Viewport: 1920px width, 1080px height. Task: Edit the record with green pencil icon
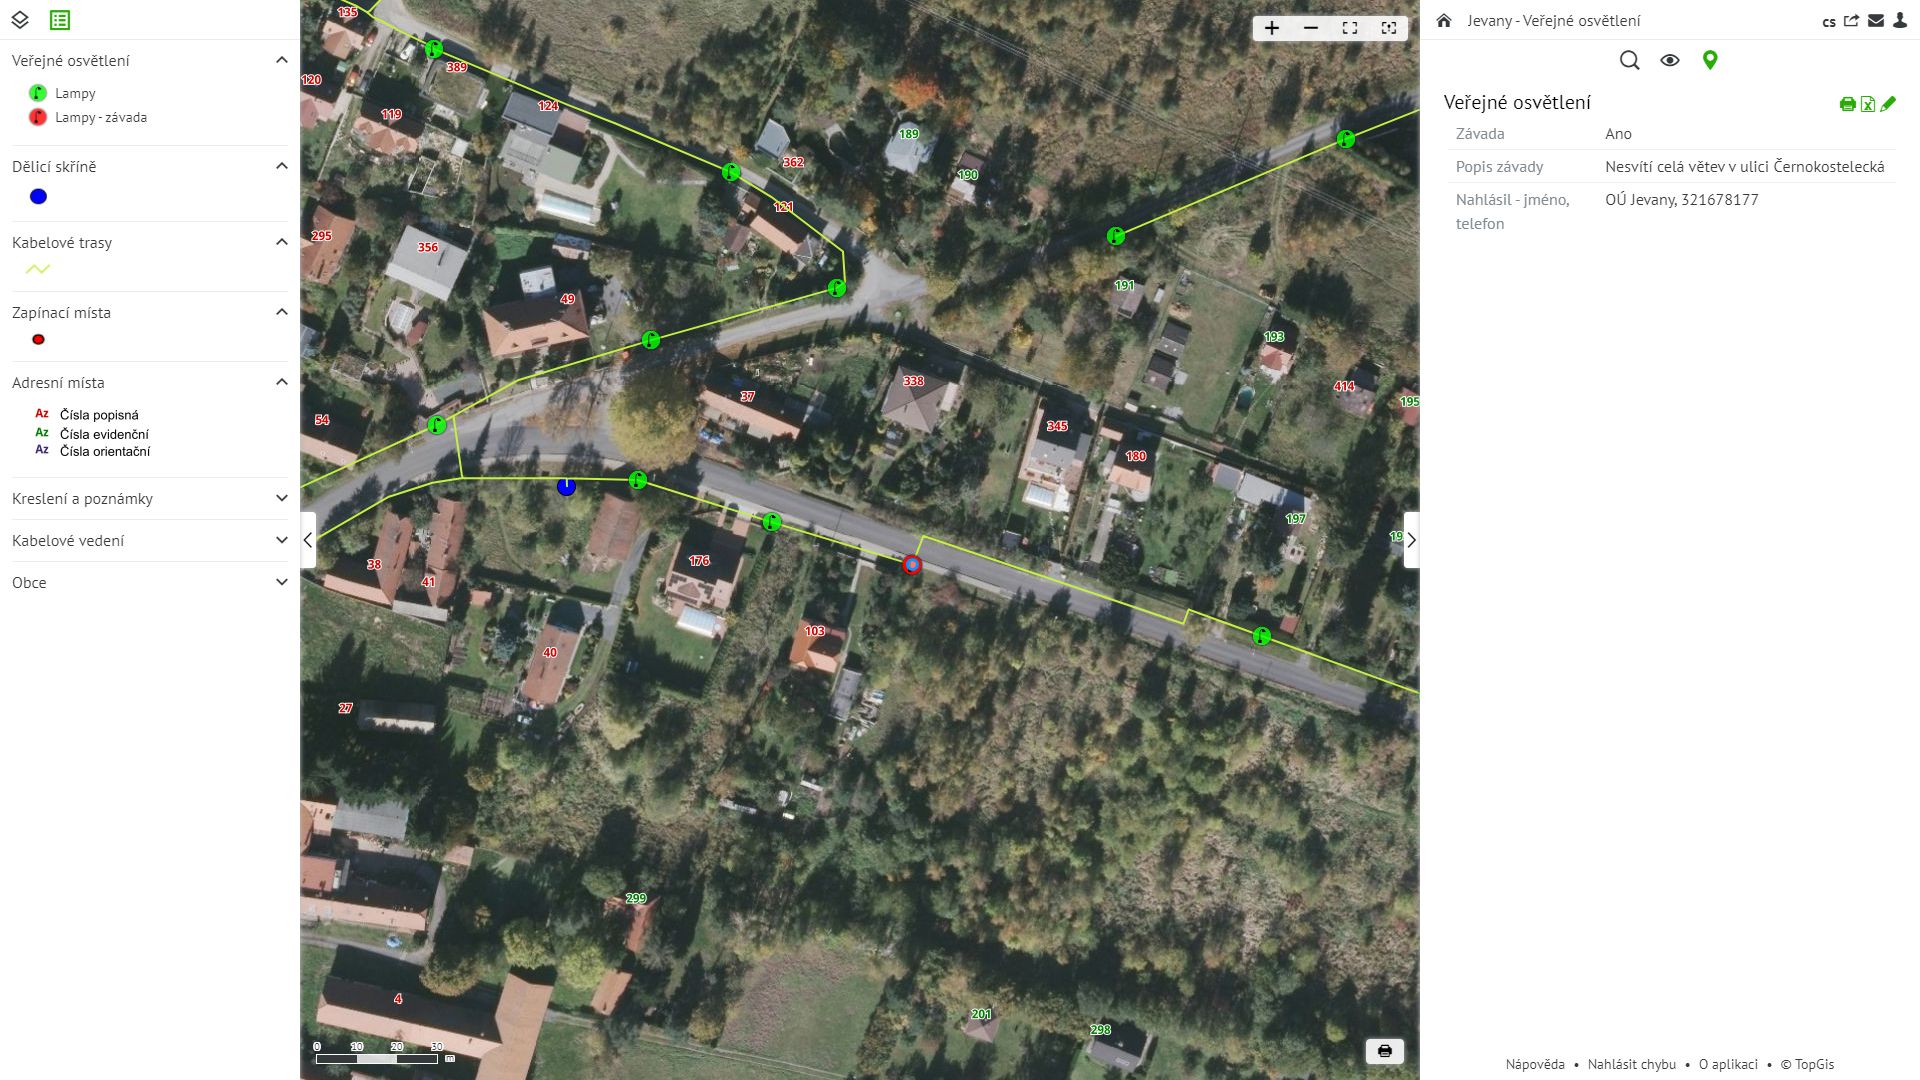pyautogui.click(x=1888, y=104)
